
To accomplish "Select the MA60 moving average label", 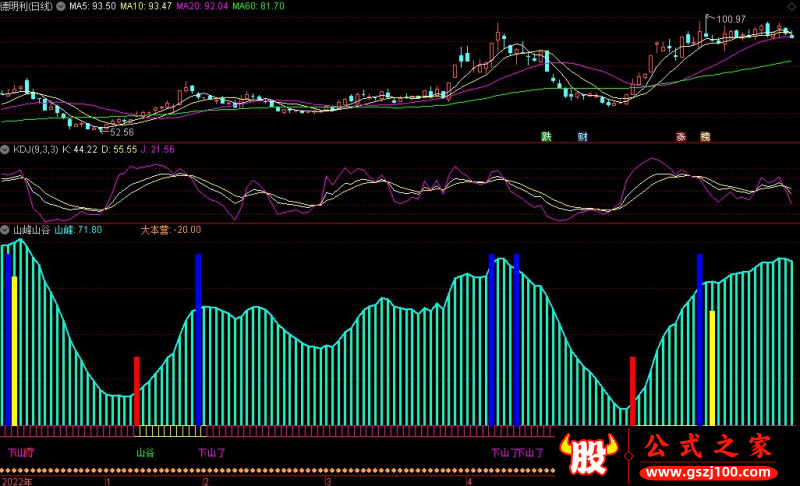I will [260, 6].
